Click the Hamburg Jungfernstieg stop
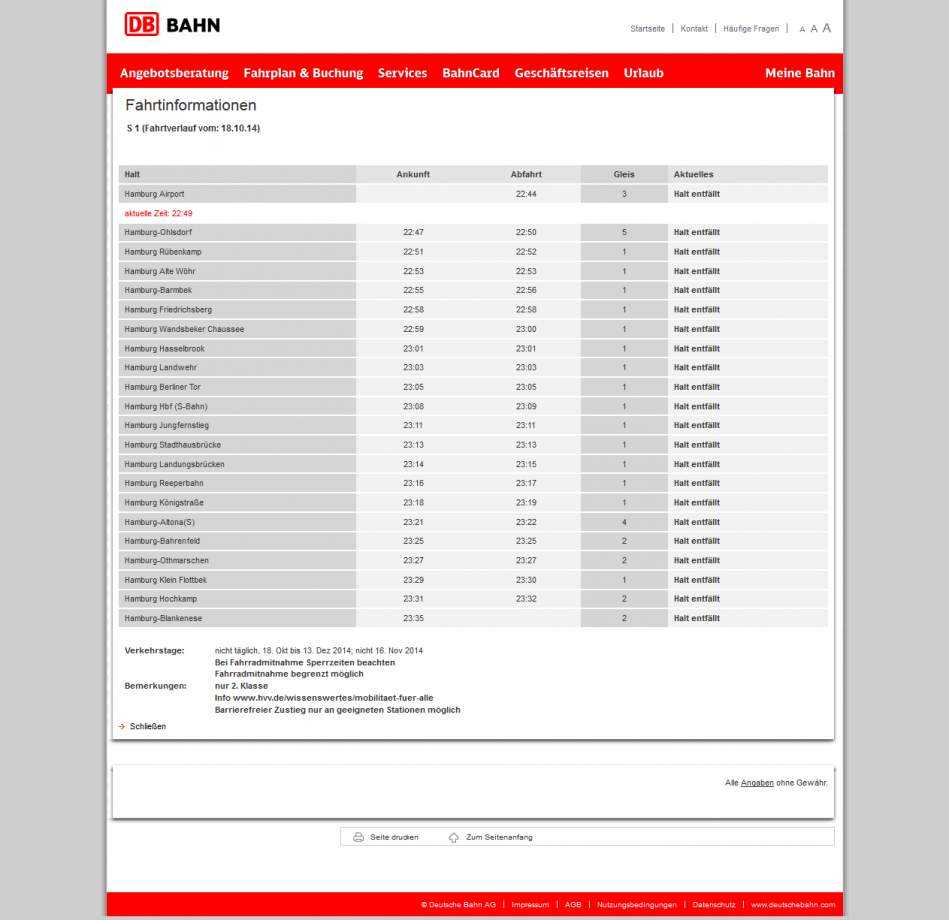Viewport: 949px width, 920px height. click(x=166, y=426)
